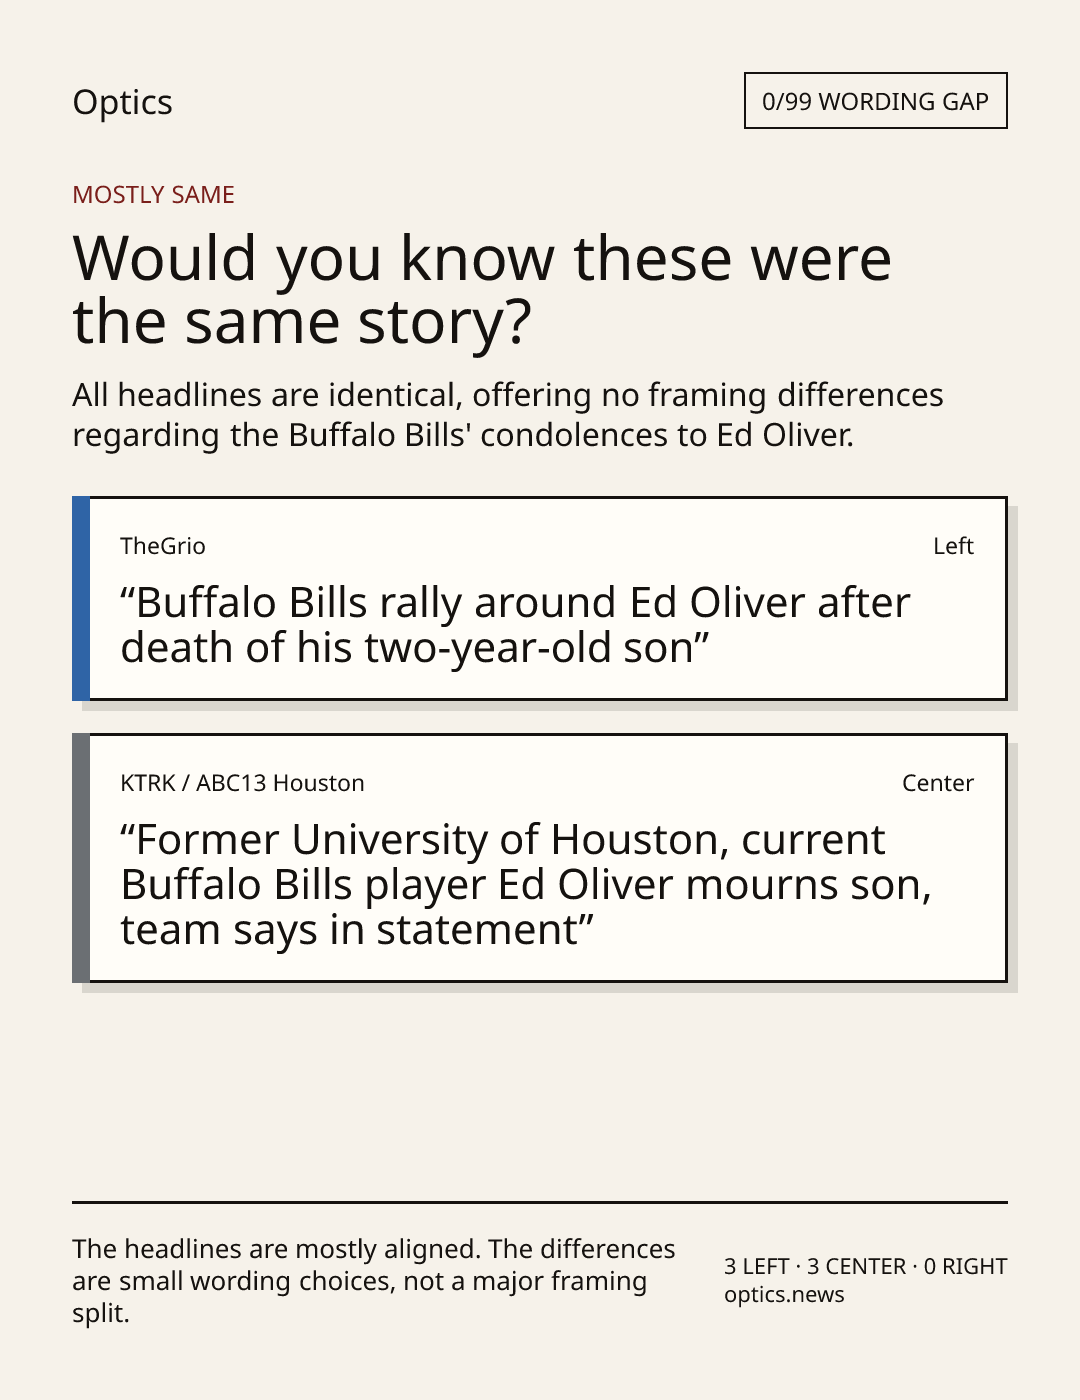1080x1400 pixels.
Task: Open the TheGrio headline card
Action: pos(539,598)
